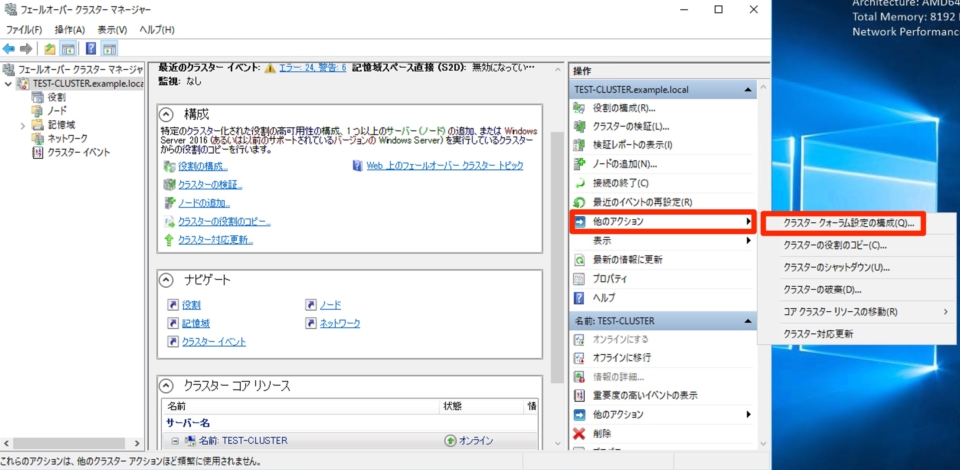
Task: Select 記憶域 in the left tree
Action: tap(61, 125)
